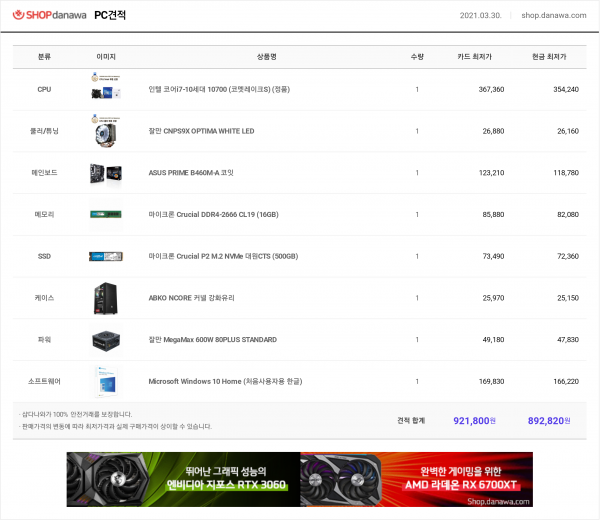Image resolution: width=600 pixels, height=520 pixels.
Task: Click cash total '892,820원'
Action: click(549, 421)
